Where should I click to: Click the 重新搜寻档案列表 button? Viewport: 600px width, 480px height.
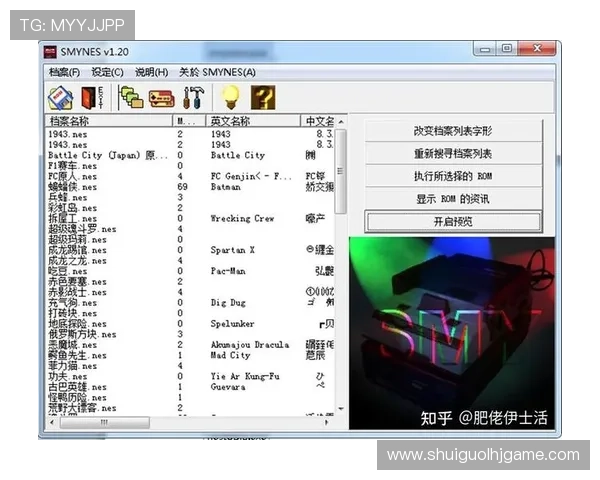[453, 153]
